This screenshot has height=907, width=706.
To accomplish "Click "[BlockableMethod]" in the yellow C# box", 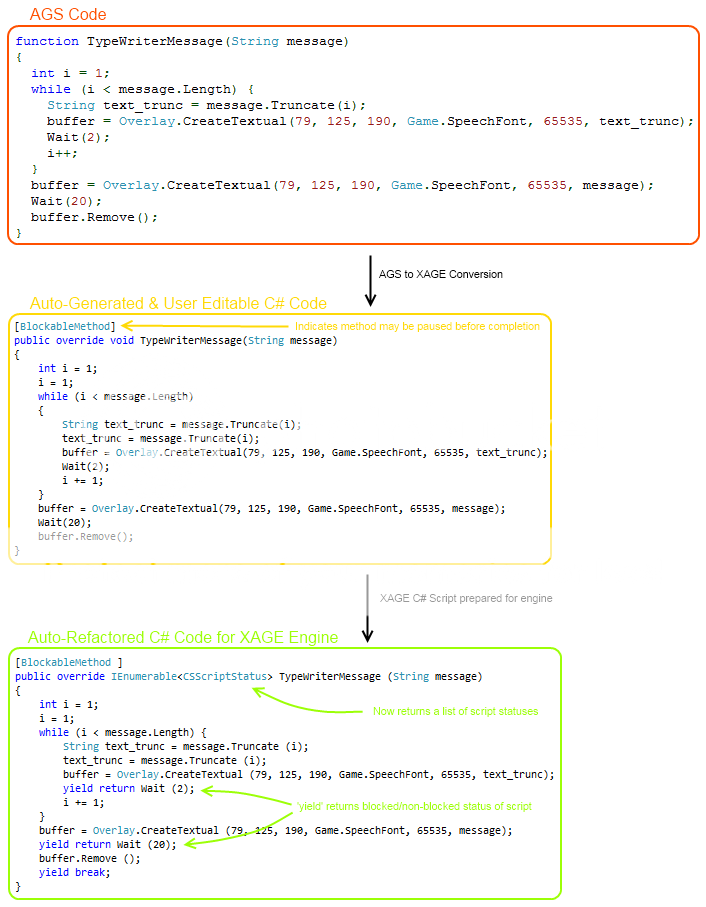I will coord(65,326).
